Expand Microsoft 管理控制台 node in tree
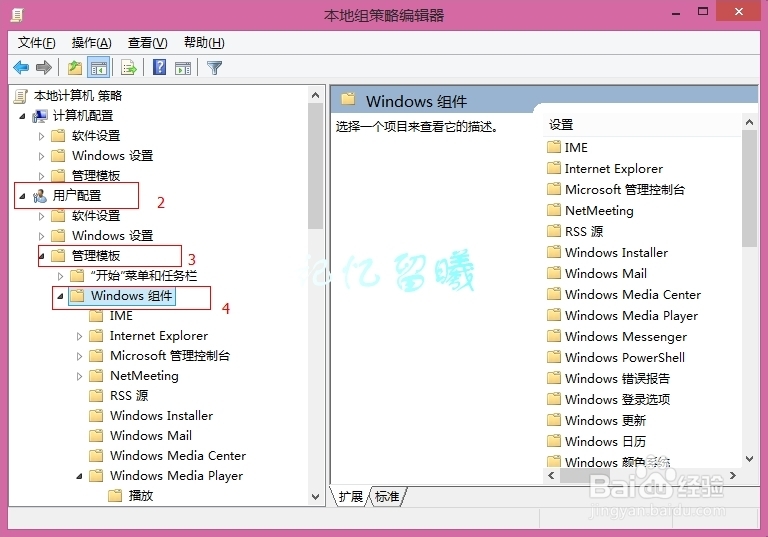The width and height of the screenshot is (768, 537). tap(79, 356)
